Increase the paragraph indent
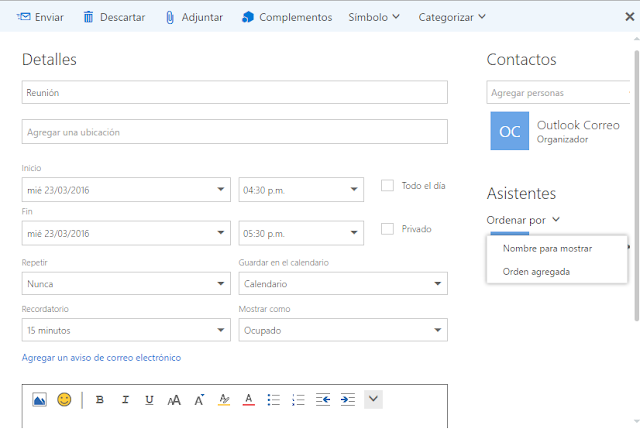 click(x=348, y=399)
